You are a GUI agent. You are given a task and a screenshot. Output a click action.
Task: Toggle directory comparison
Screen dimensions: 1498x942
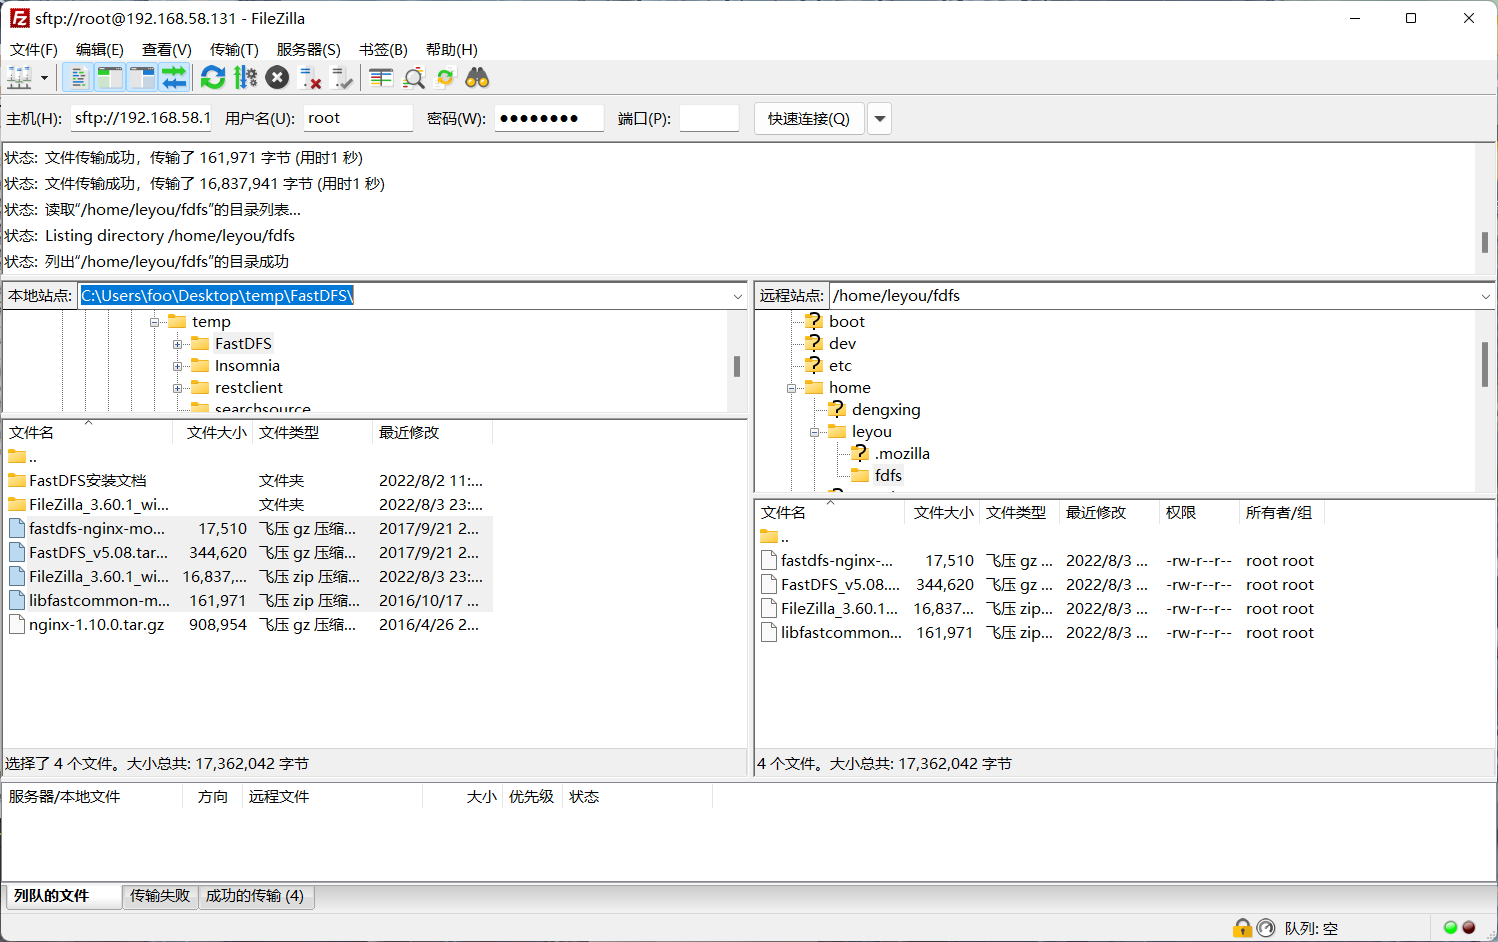click(413, 78)
